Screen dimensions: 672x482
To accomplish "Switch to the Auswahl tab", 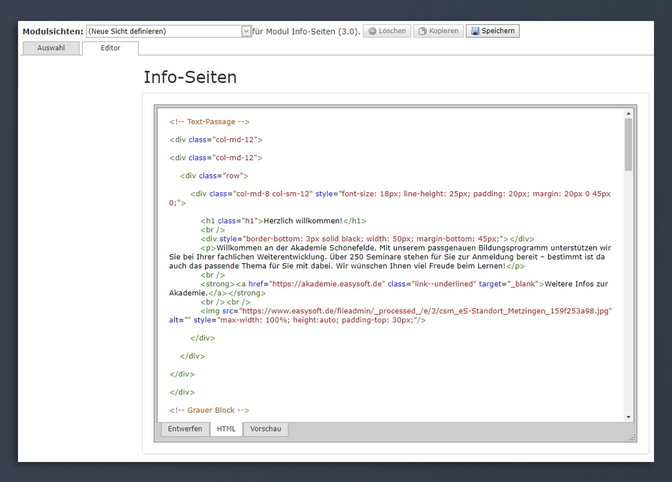I will click(49, 48).
